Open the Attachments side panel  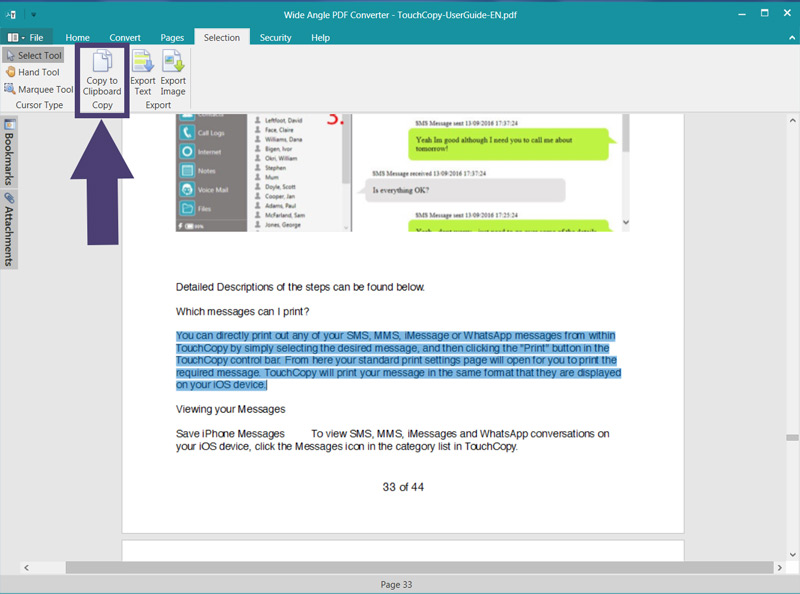pos(9,230)
